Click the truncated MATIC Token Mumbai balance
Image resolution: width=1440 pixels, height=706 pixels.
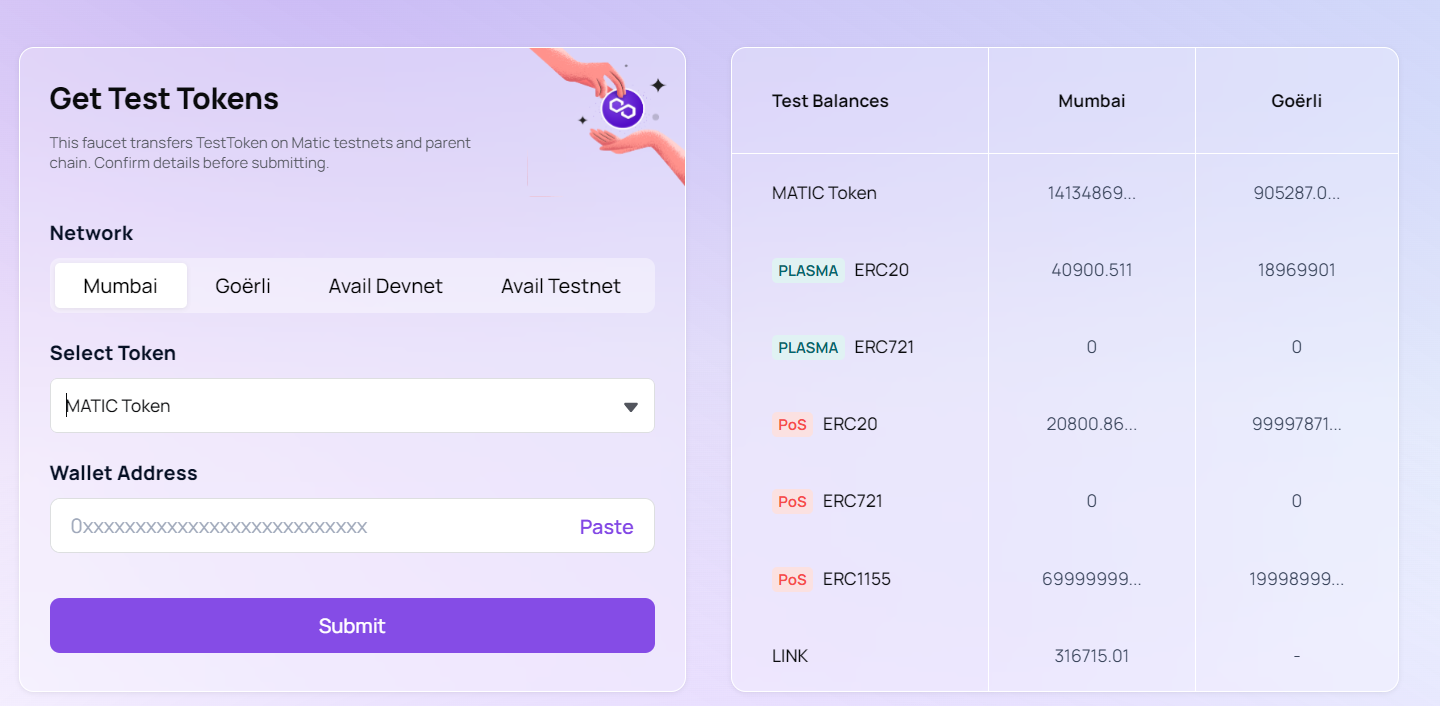1091,193
